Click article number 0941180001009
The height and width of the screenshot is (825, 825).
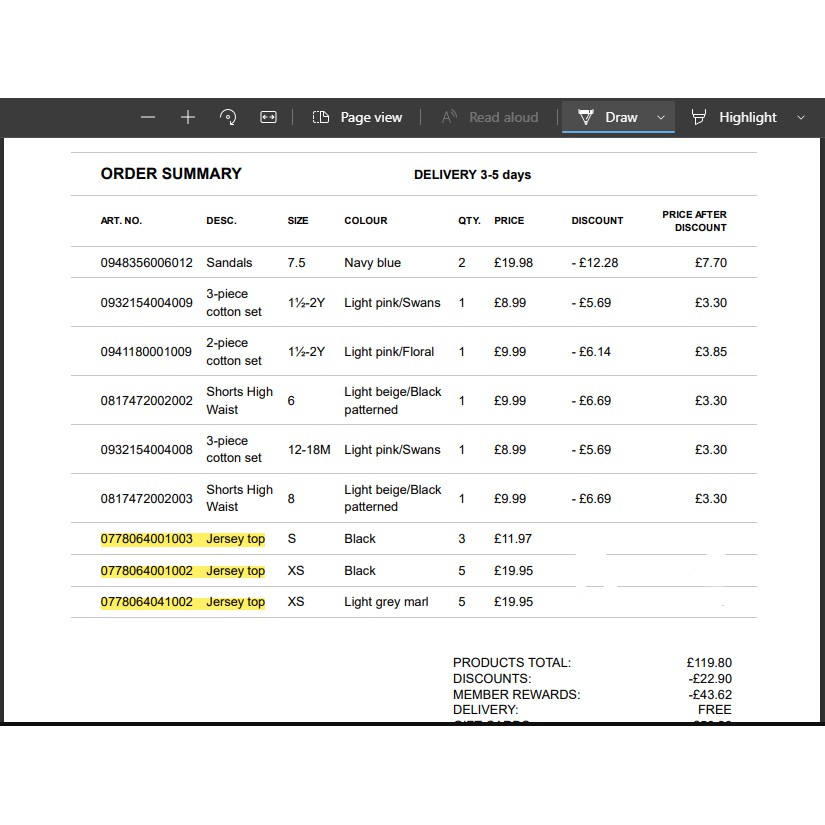[x=146, y=351]
